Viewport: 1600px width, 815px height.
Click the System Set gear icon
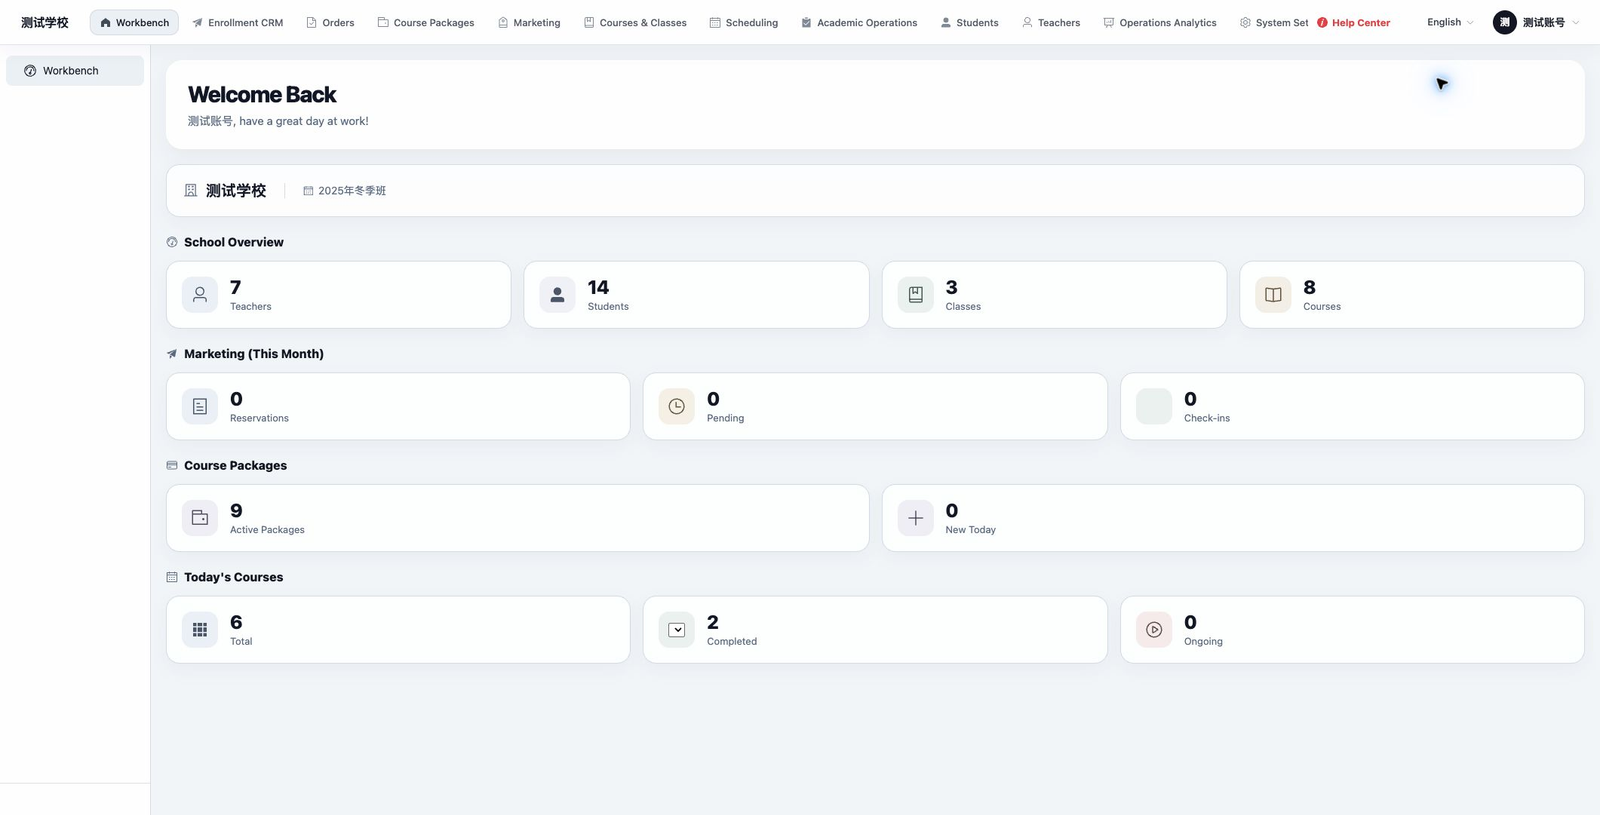[x=1245, y=22]
